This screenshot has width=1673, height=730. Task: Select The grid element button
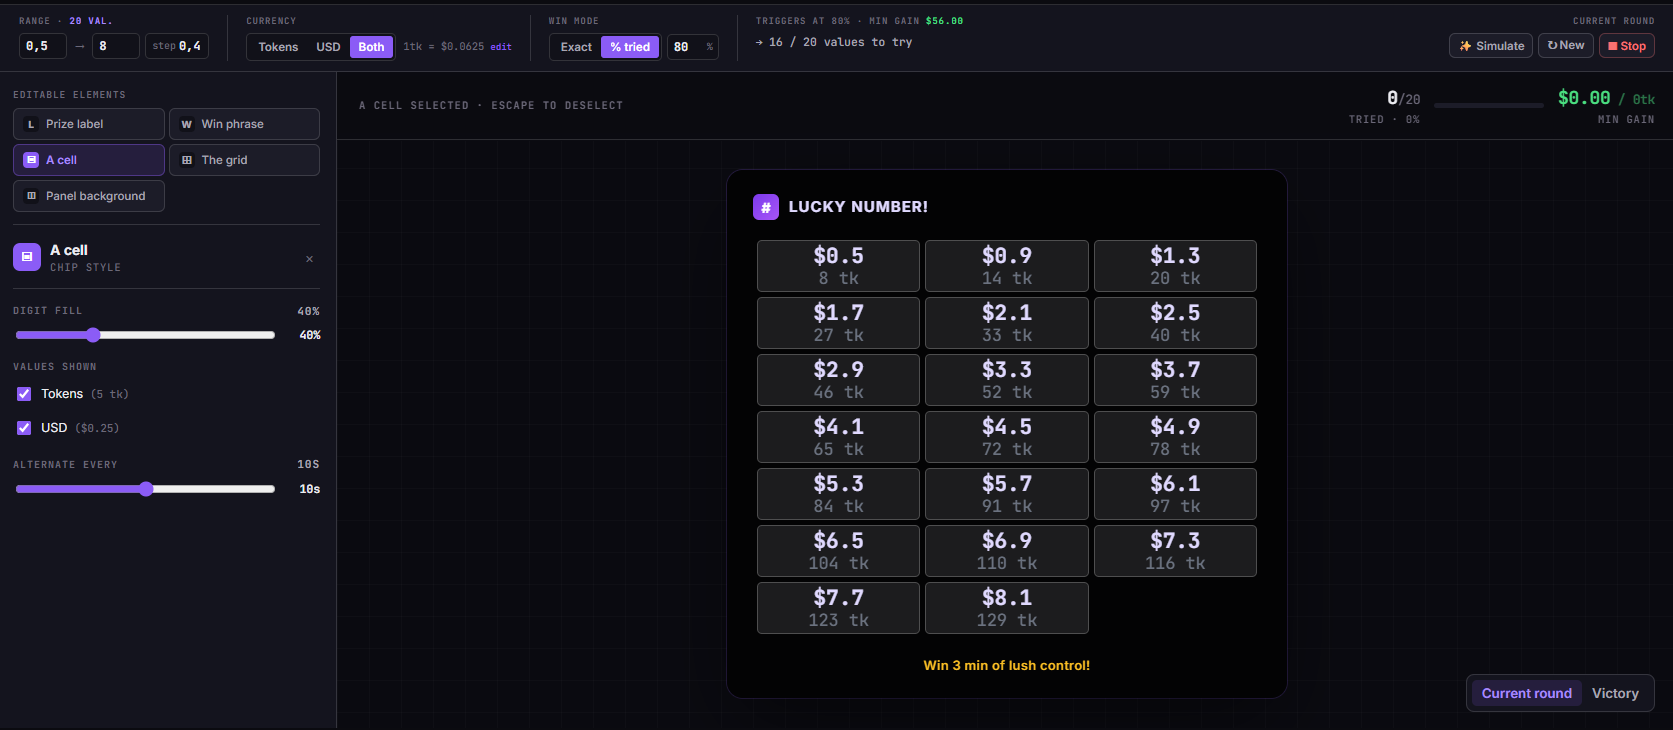(244, 160)
